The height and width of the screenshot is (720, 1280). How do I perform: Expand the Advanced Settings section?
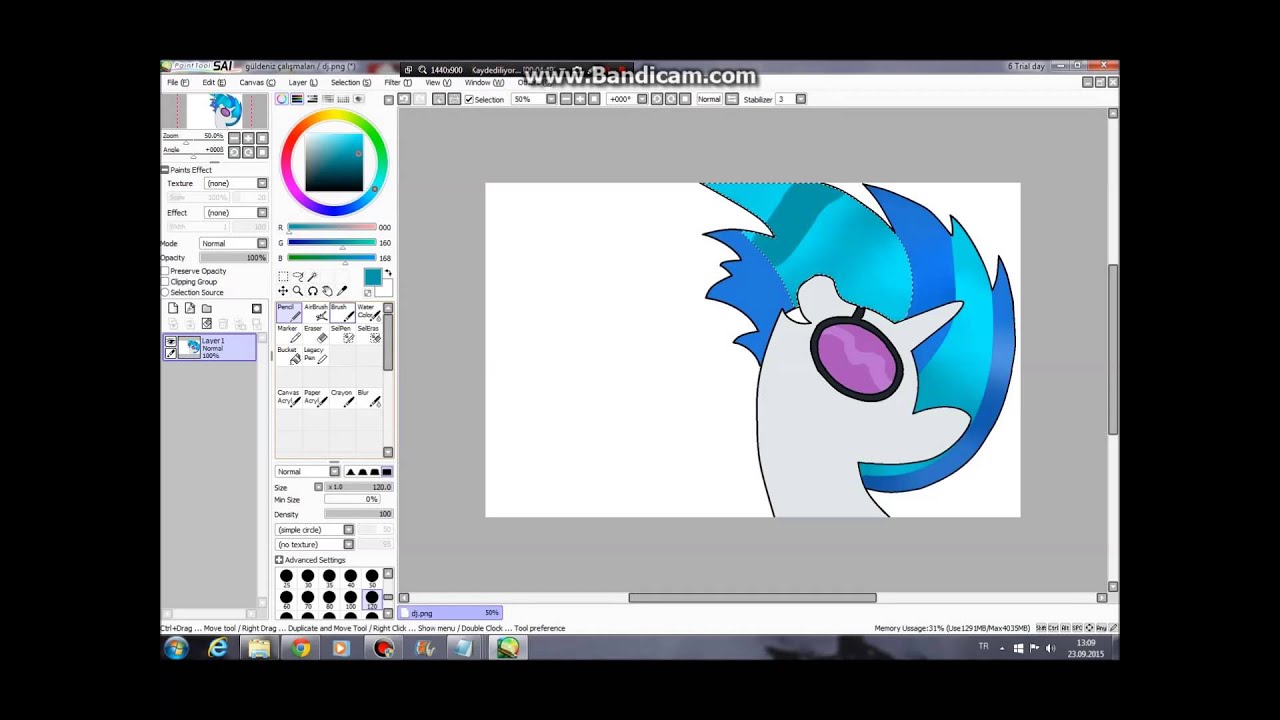(279, 560)
